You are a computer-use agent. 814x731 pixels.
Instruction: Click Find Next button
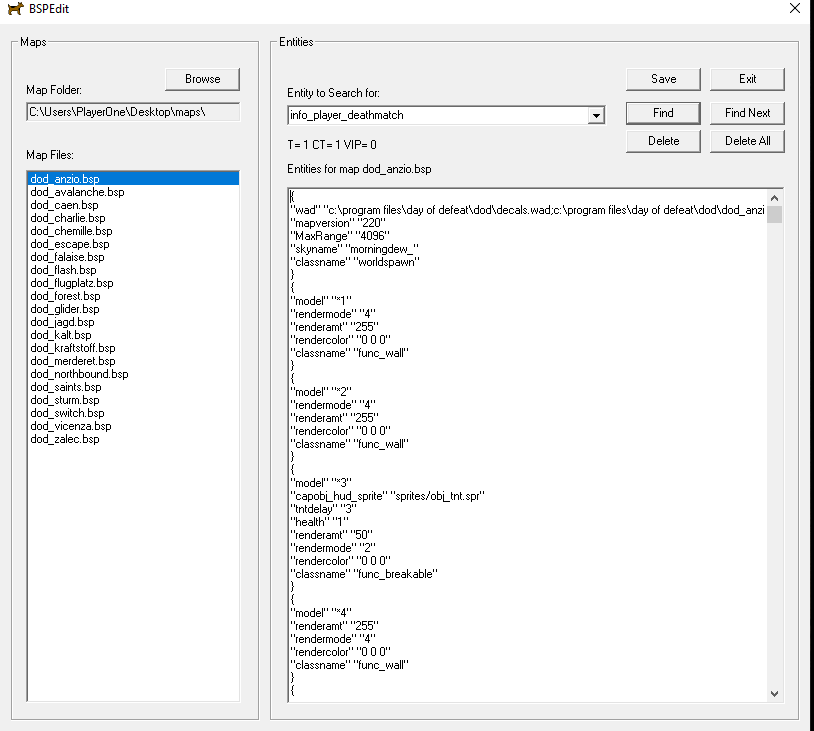pyautogui.click(x=748, y=113)
